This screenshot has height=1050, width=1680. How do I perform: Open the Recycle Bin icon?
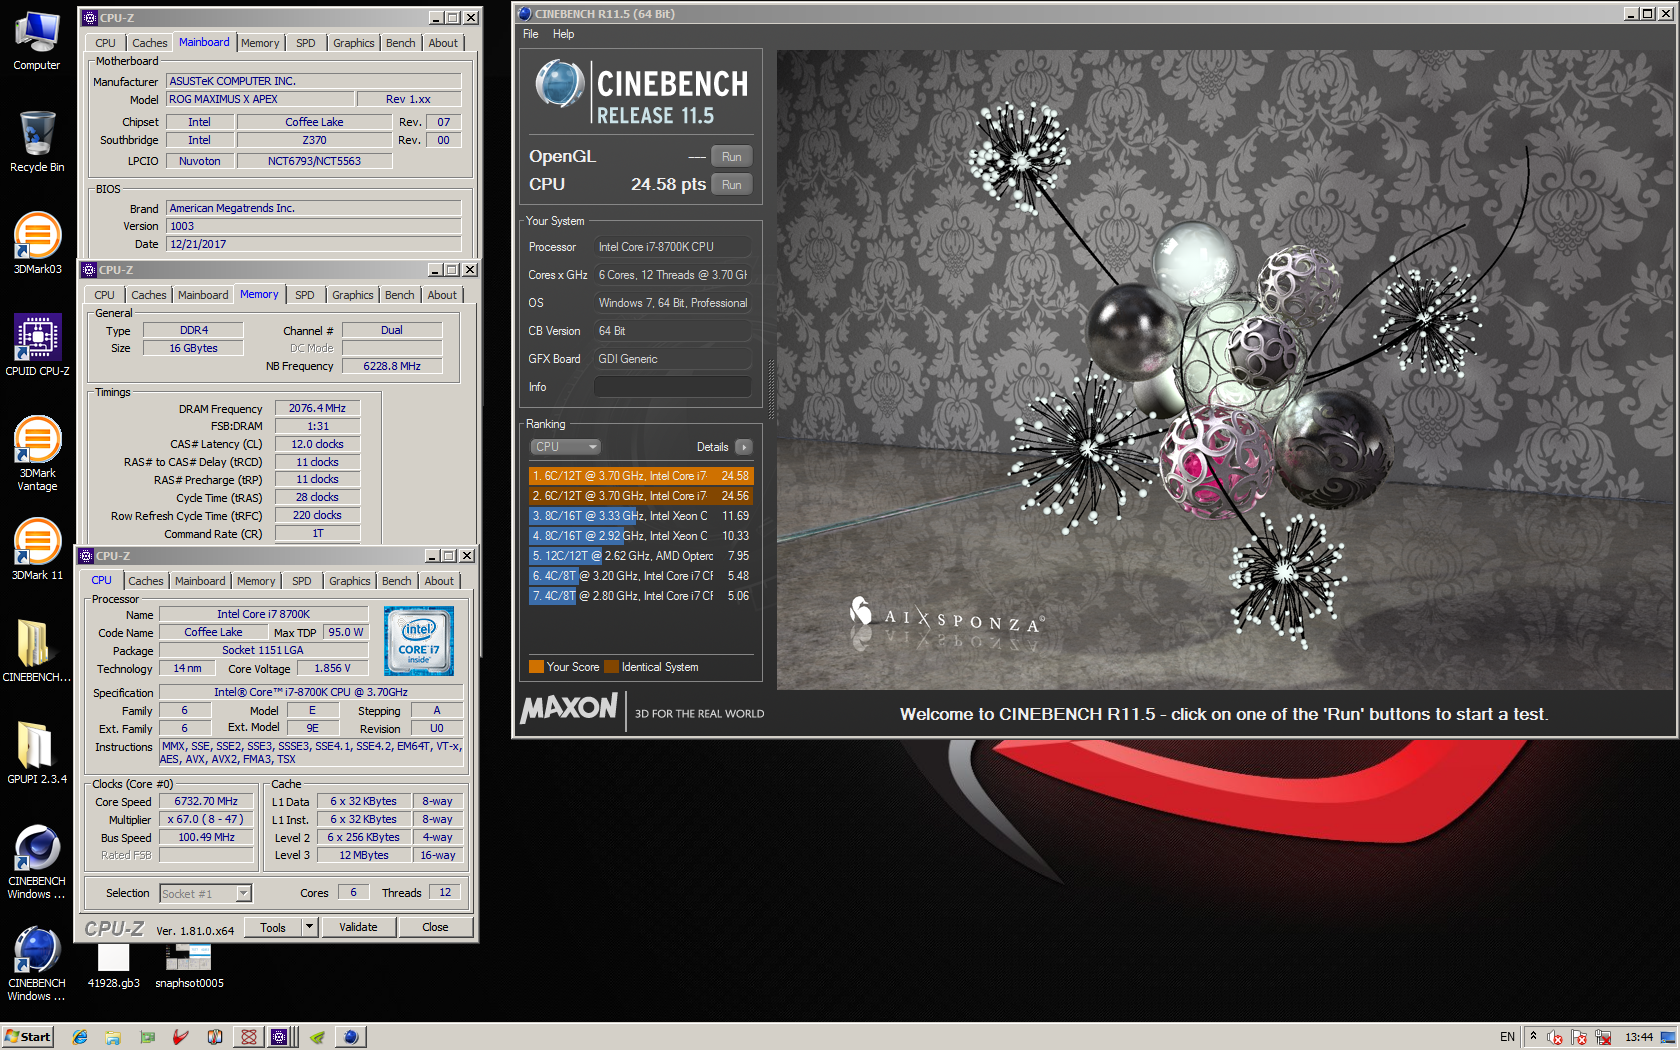(x=37, y=142)
